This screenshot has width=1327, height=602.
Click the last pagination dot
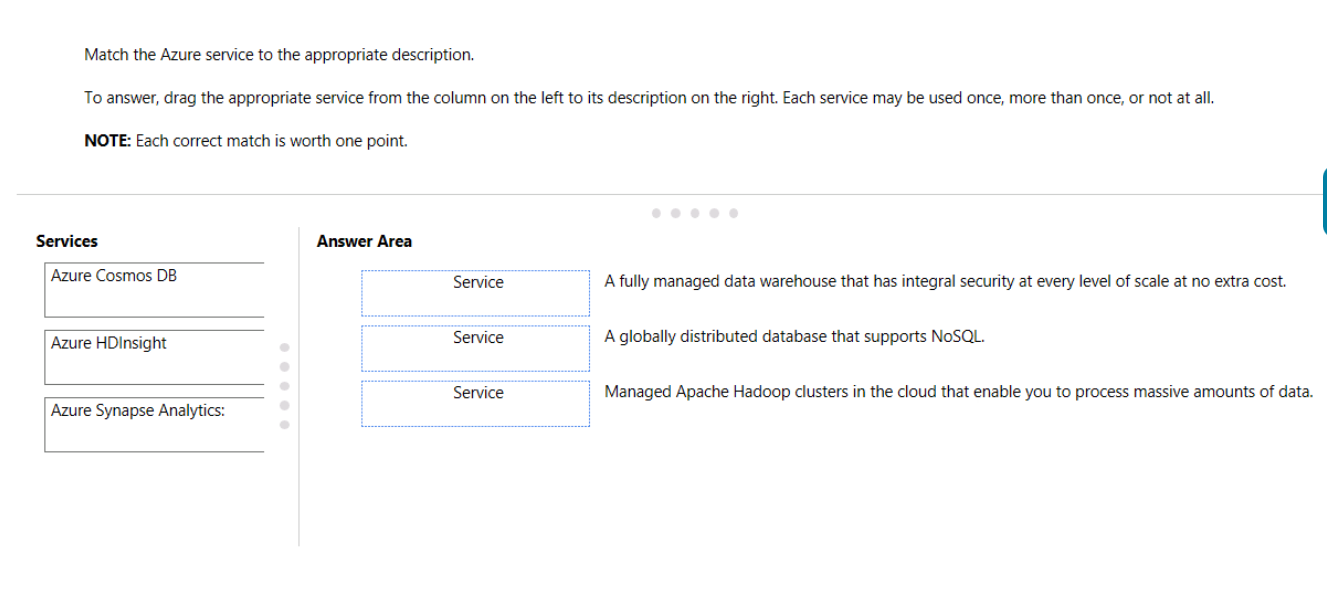click(732, 212)
